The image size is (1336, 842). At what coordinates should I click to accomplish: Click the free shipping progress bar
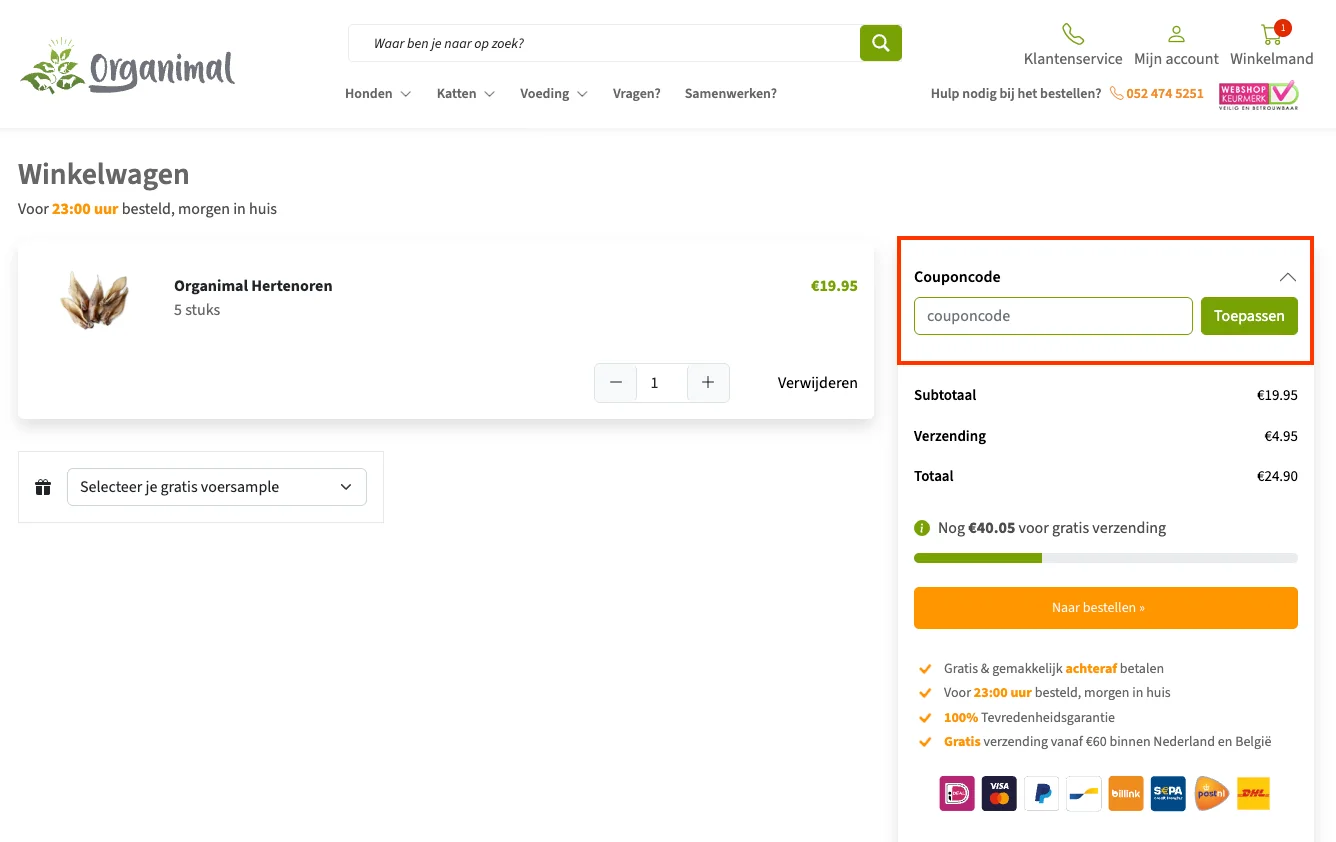coord(1105,558)
